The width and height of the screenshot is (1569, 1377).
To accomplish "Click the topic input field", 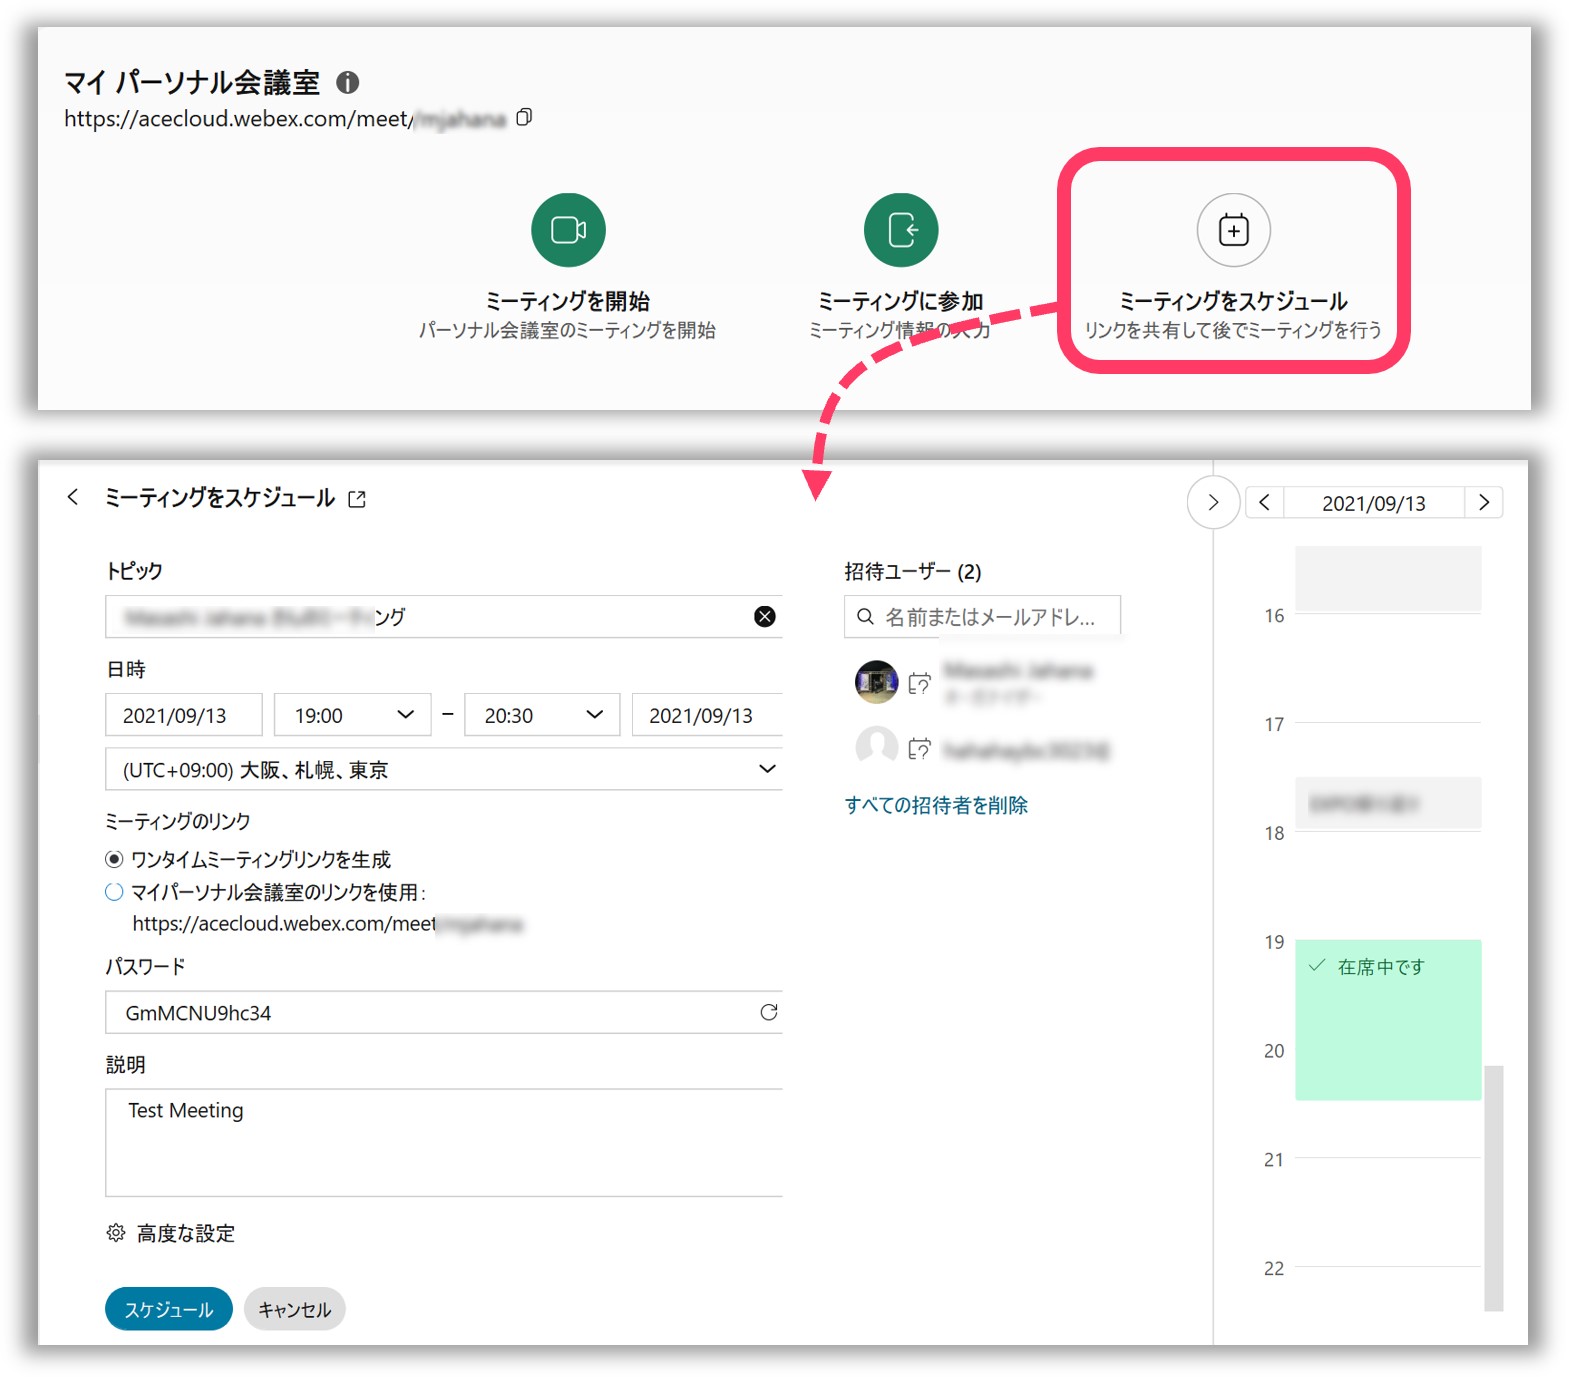I will 444,617.
